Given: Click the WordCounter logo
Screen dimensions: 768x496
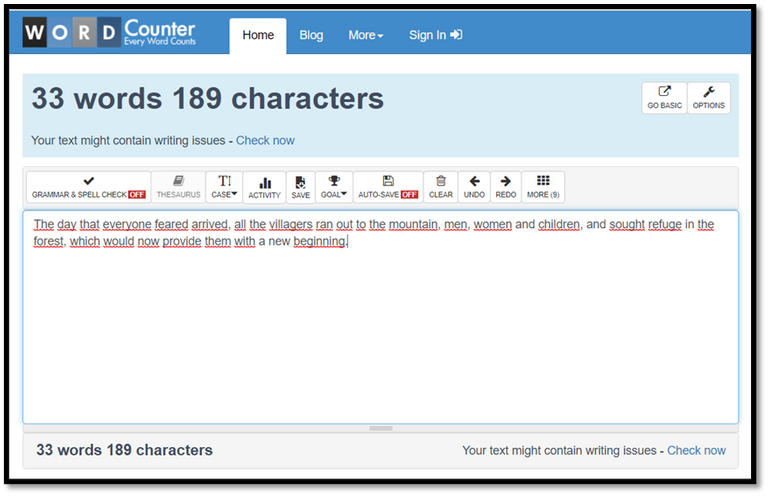Looking at the screenshot, I should click(x=109, y=33).
